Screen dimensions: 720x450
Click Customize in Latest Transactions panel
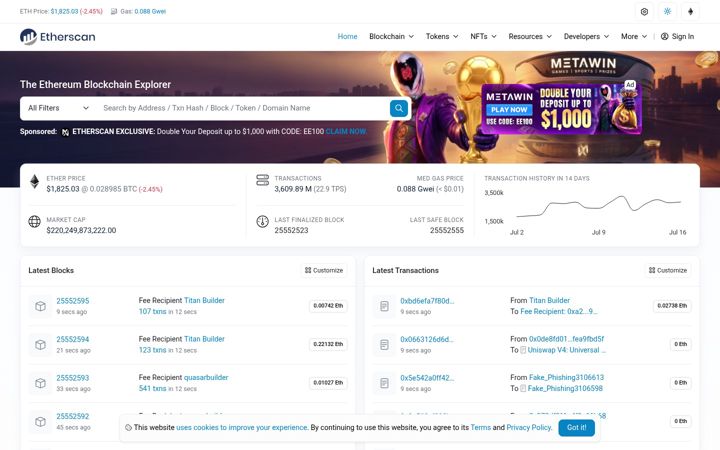point(668,270)
